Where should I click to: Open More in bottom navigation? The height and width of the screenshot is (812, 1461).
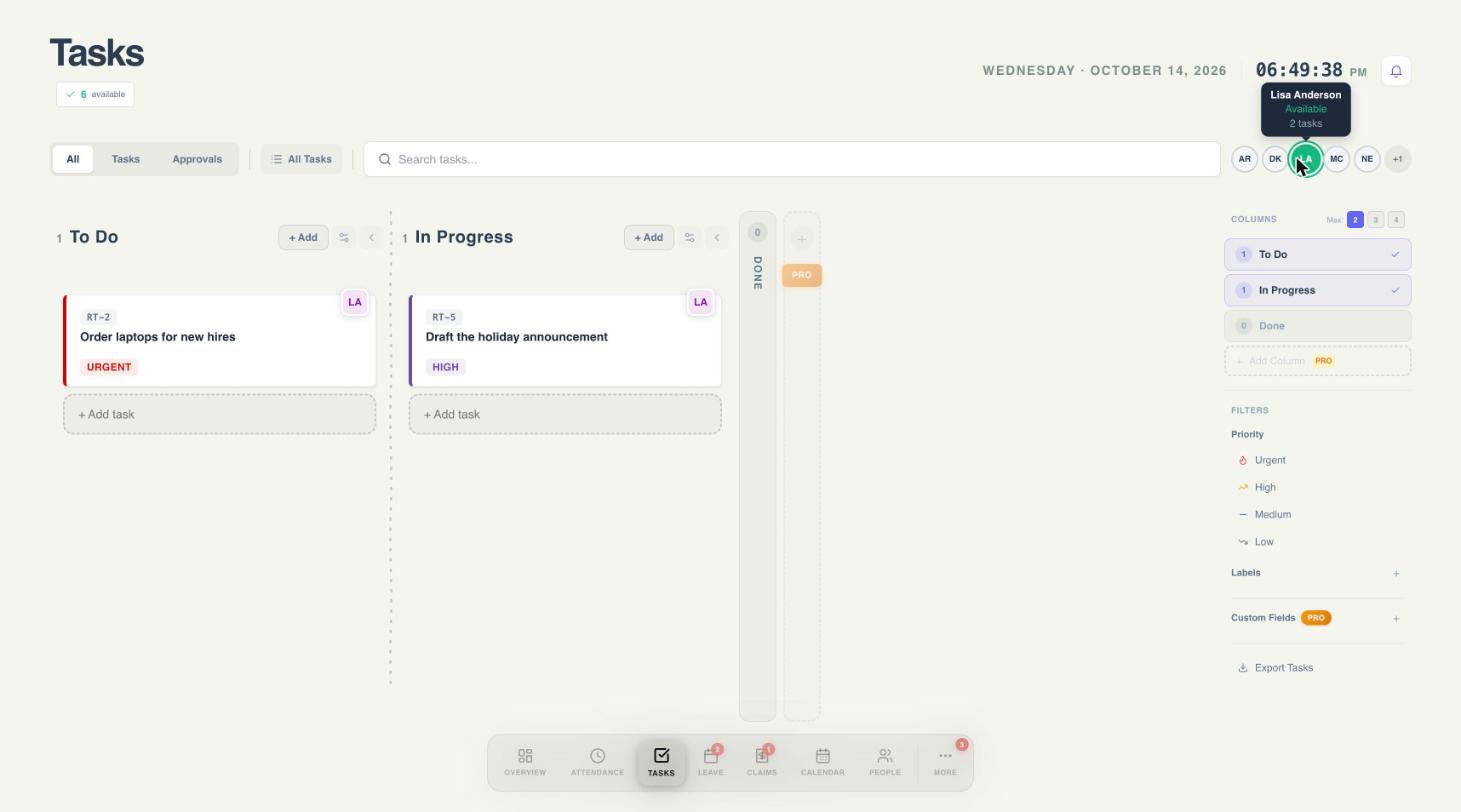(945, 762)
